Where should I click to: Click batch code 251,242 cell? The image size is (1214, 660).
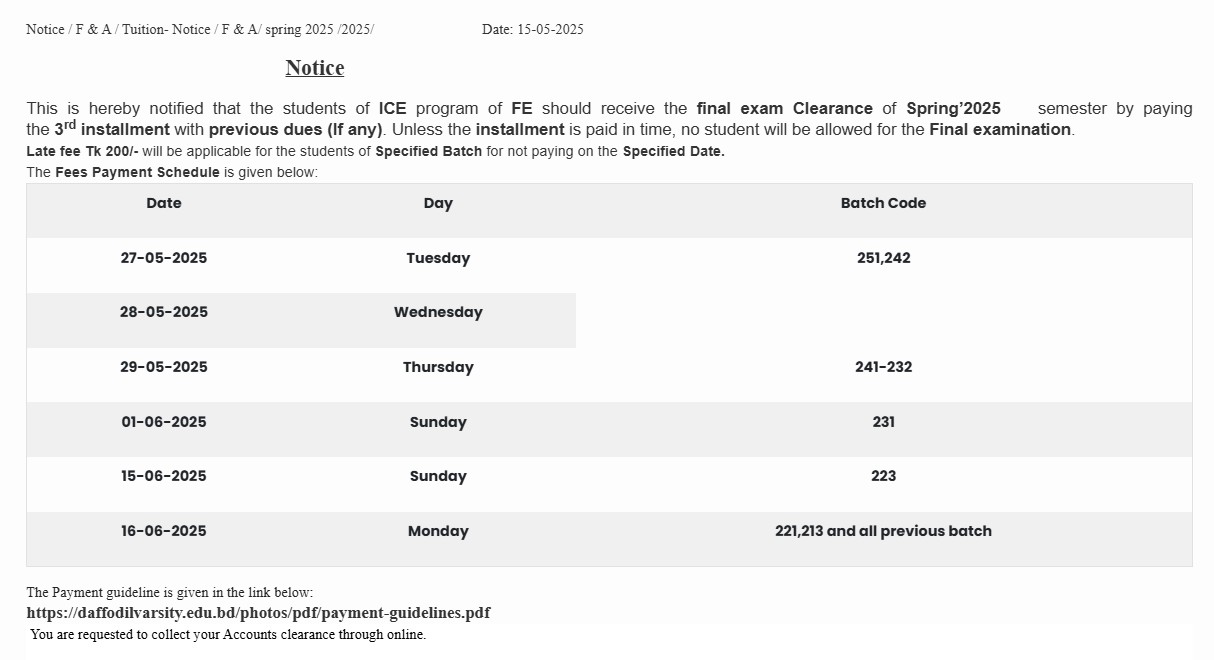click(x=883, y=258)
